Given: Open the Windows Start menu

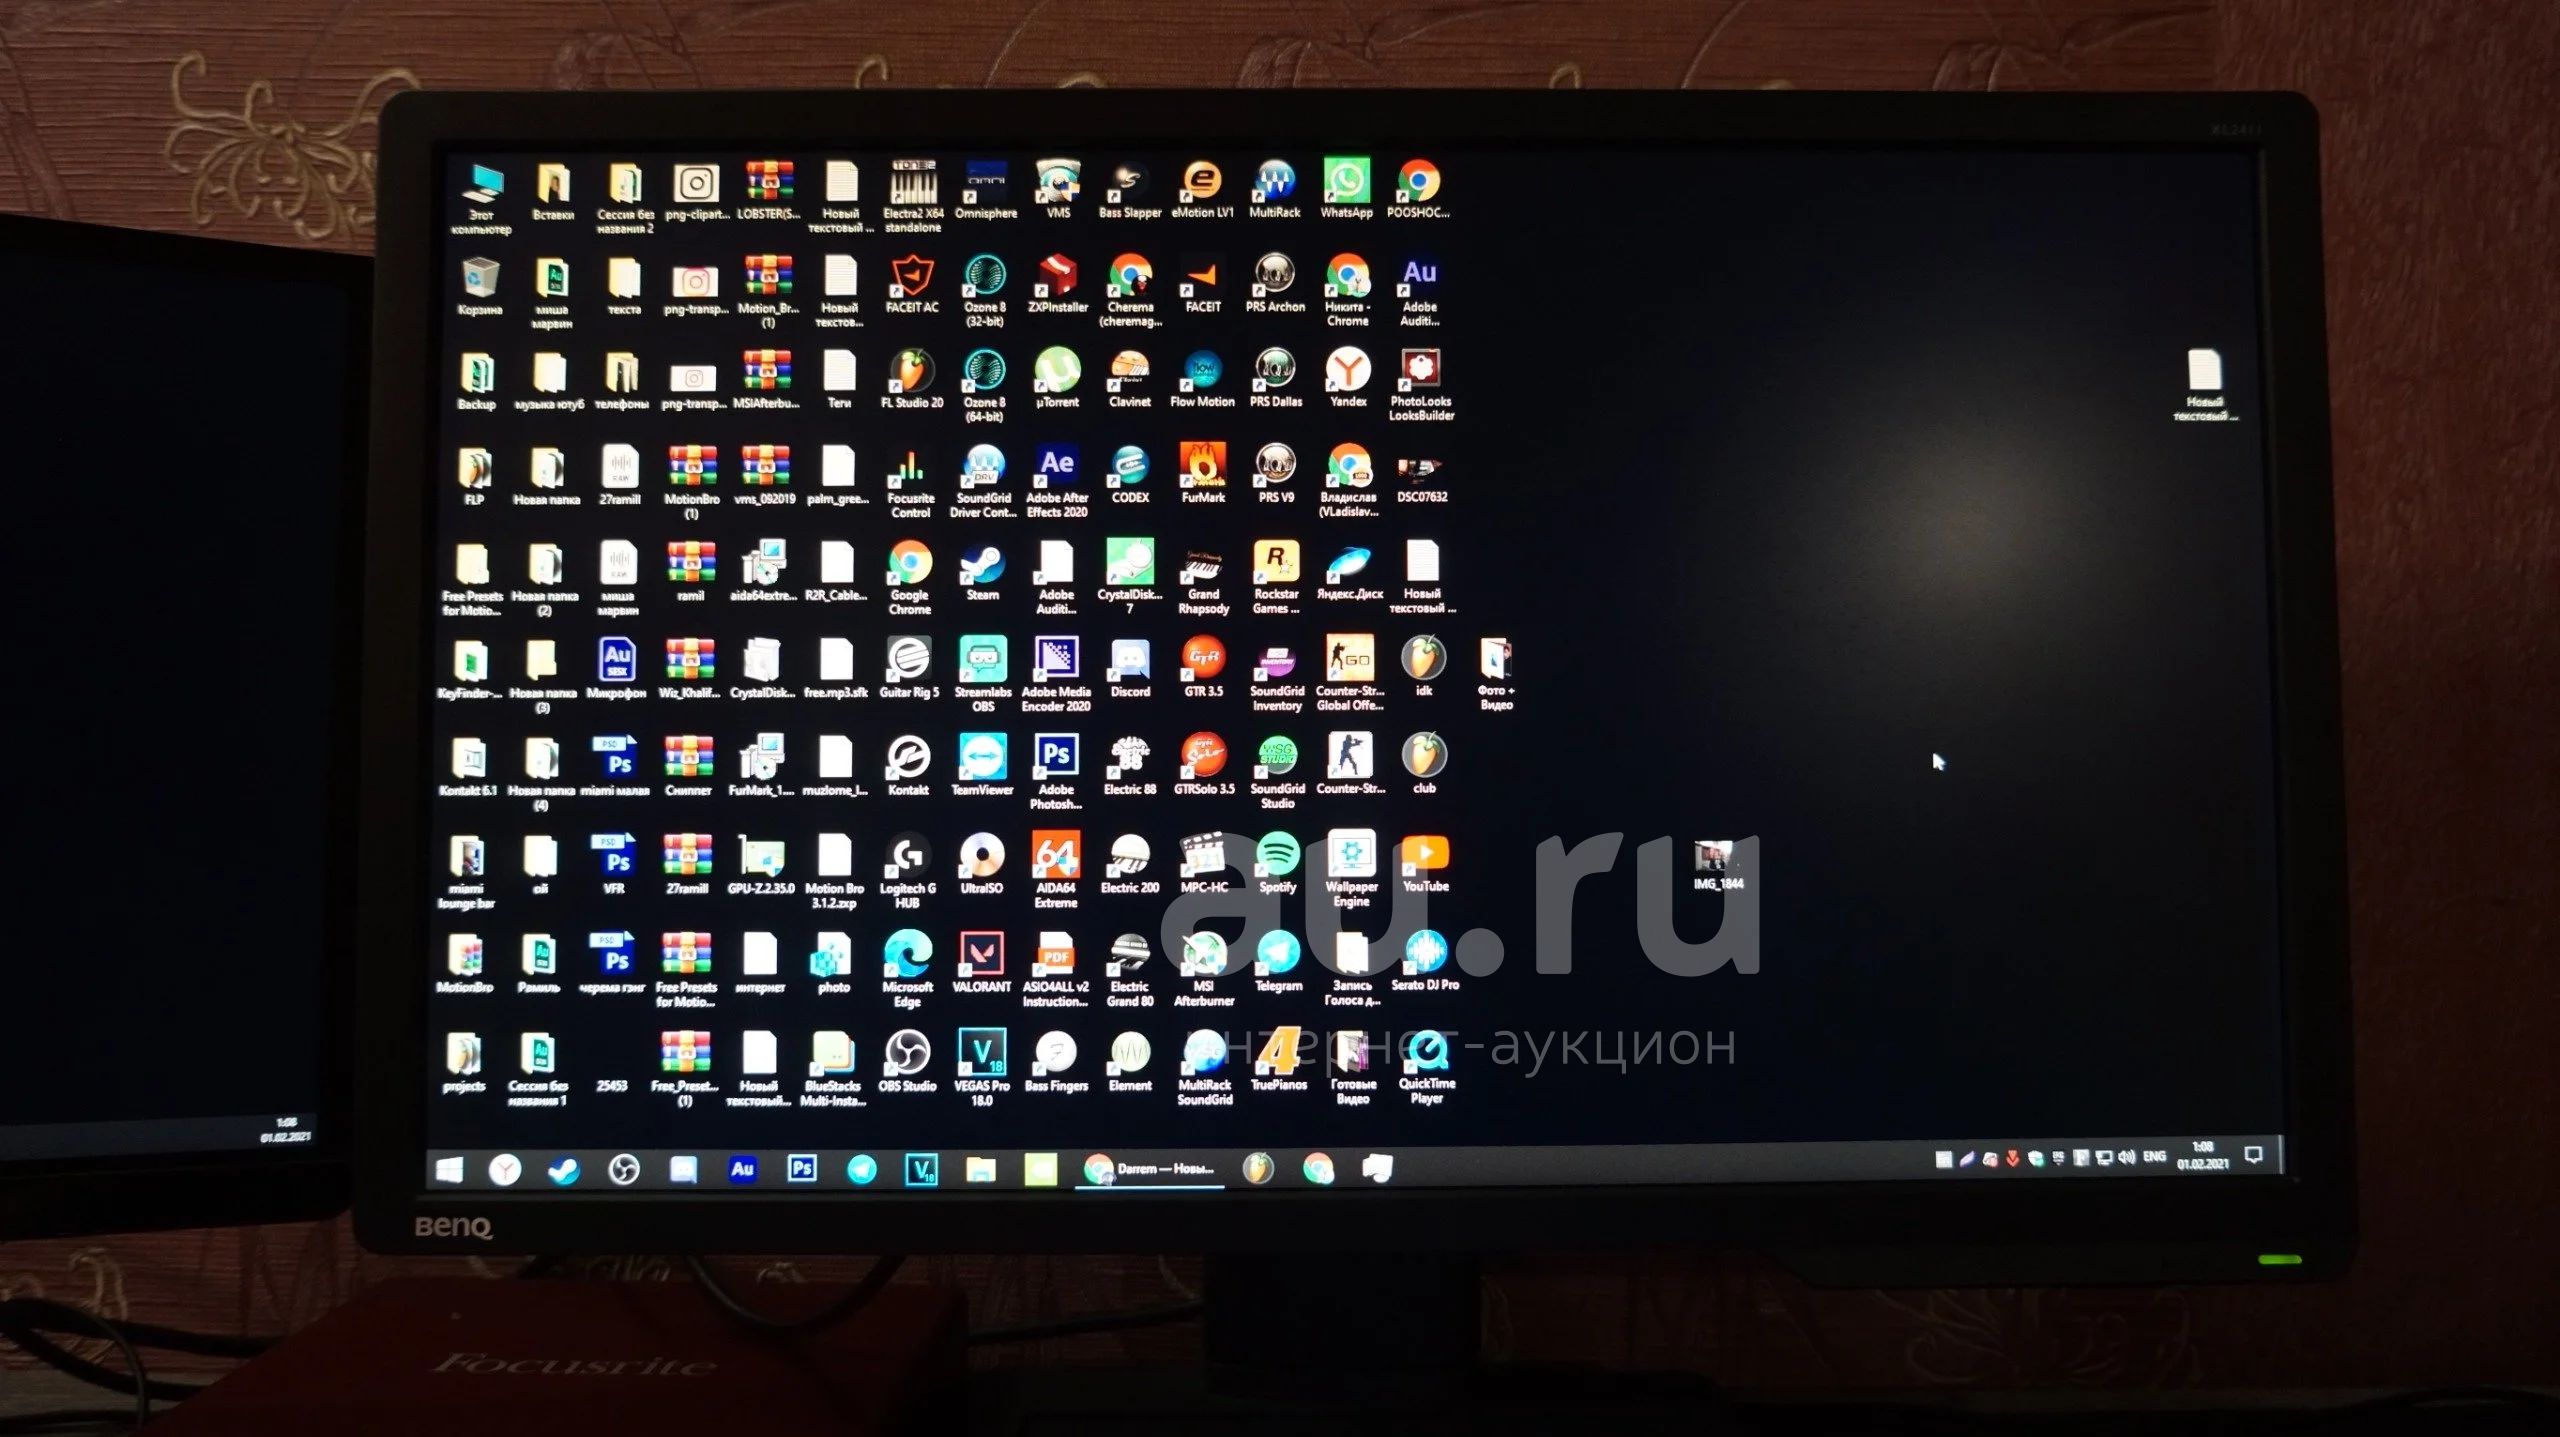Looking at the screenshot, I should pos(450,1170).
